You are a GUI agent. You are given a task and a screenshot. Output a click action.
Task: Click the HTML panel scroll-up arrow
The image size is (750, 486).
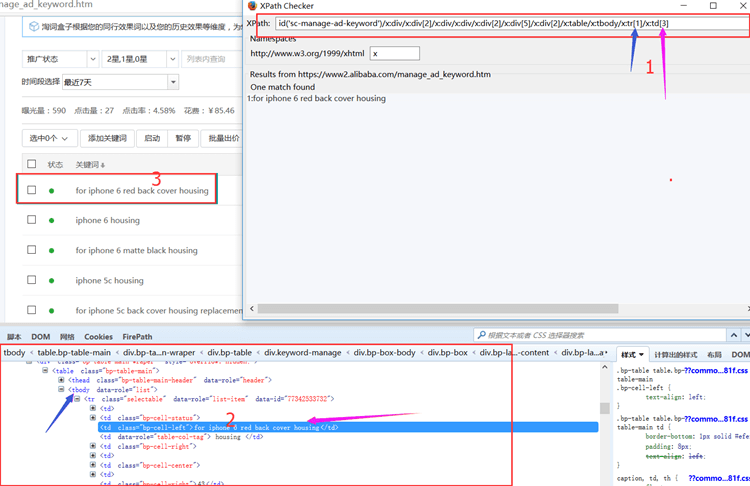pyautogui.click(x=605, y=367)
